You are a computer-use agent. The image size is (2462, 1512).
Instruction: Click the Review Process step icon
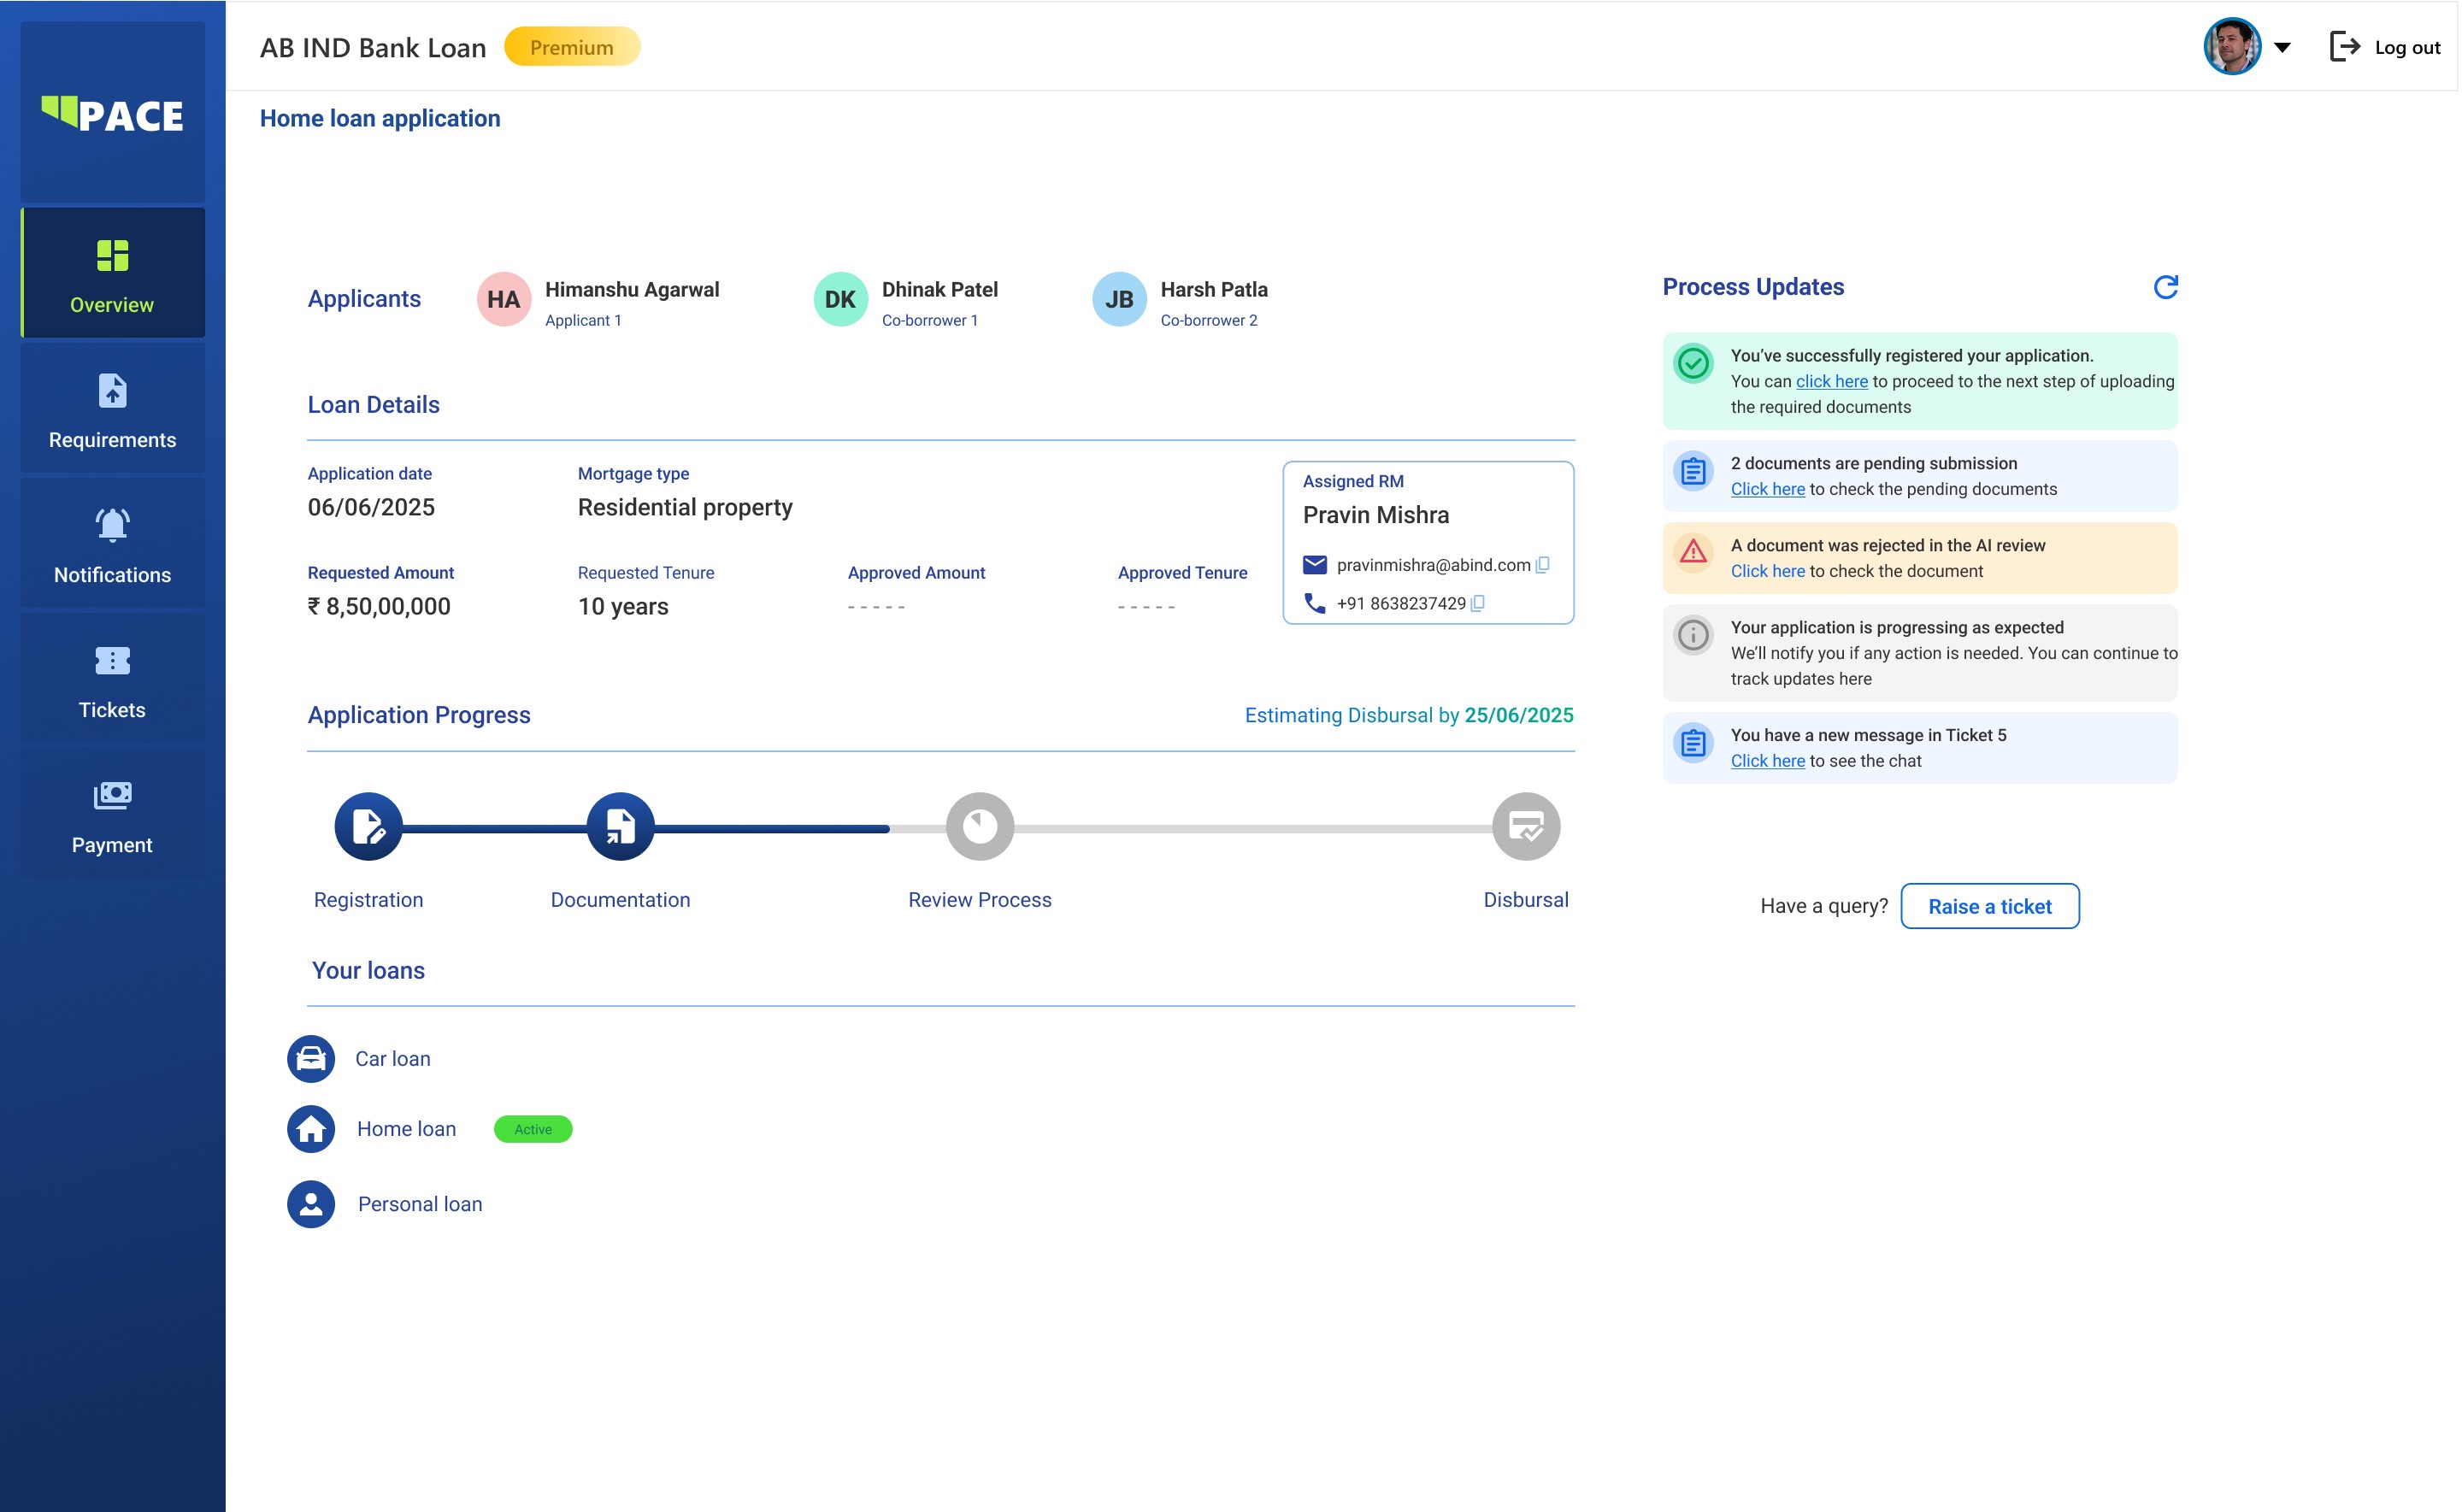pos(979,826)
